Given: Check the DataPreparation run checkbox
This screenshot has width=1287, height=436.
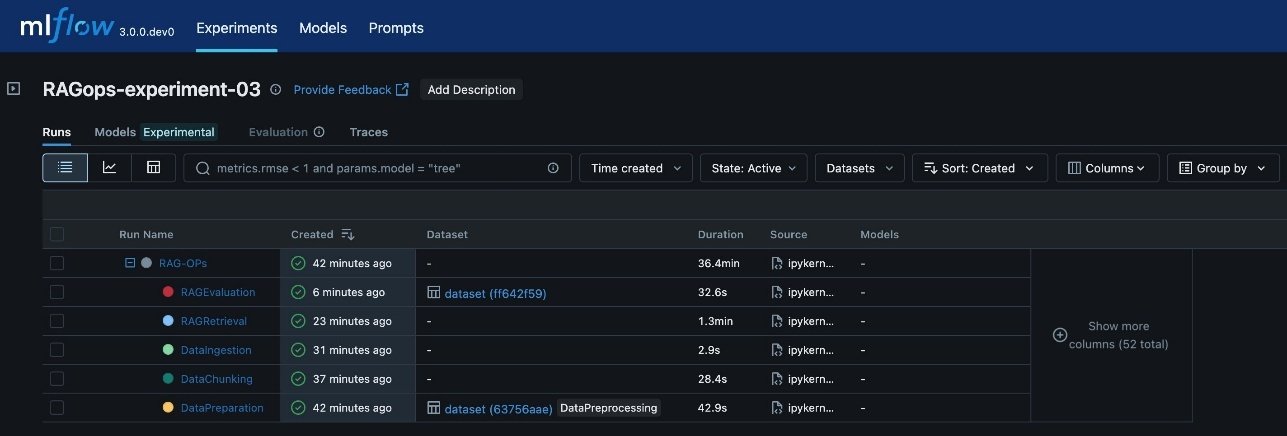Looking at the screenshot, I should pyautogui.click(x=57, y=408).
